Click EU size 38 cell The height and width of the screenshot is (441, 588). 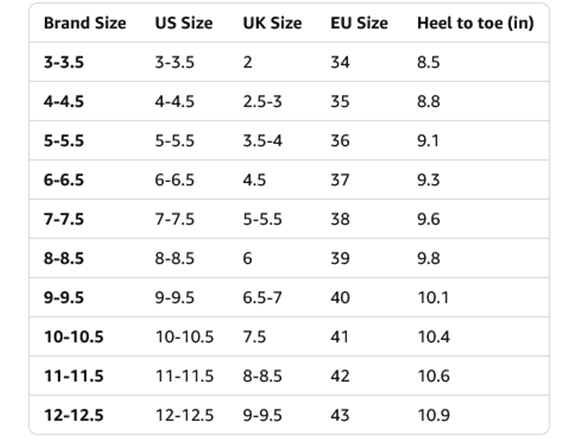click(340, 219)
